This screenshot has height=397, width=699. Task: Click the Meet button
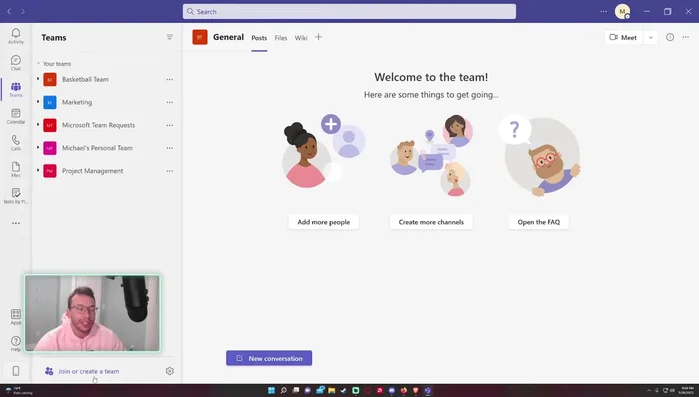click(x=624, y=37)
